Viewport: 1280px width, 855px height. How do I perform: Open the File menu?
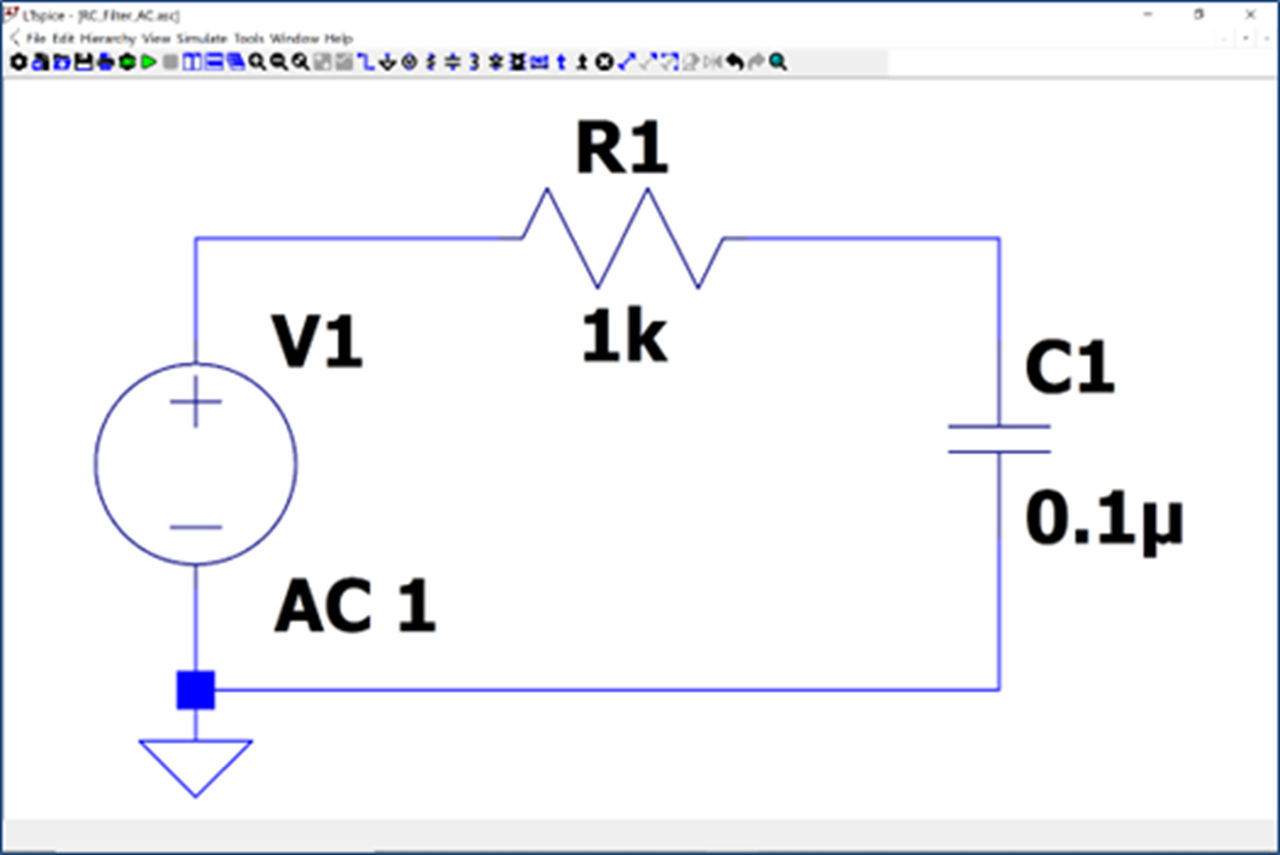tap(36, 38)
